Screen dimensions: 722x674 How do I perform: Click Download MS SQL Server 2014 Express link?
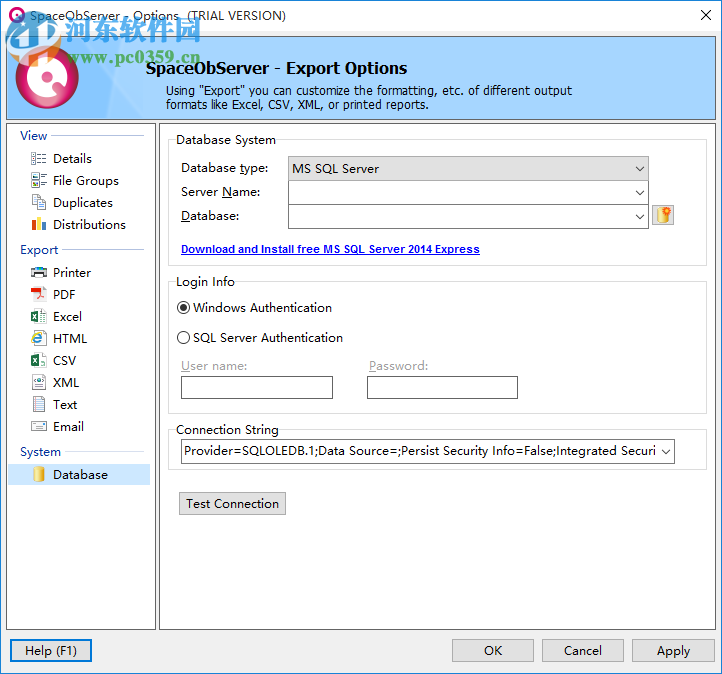click(x=330, y=249)
